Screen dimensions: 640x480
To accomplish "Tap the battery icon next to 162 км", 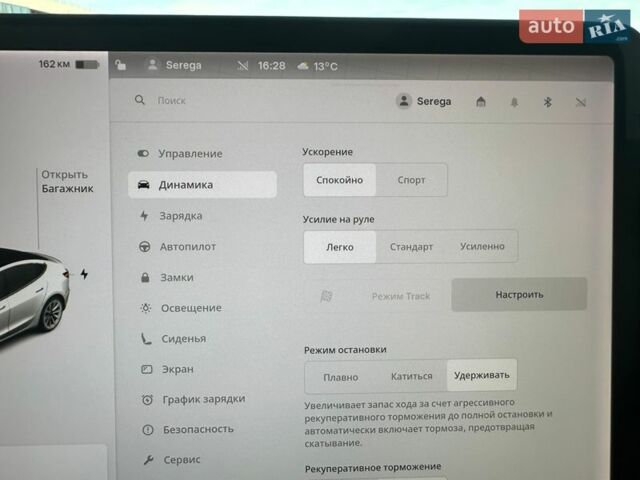I will tap(87, 65).
